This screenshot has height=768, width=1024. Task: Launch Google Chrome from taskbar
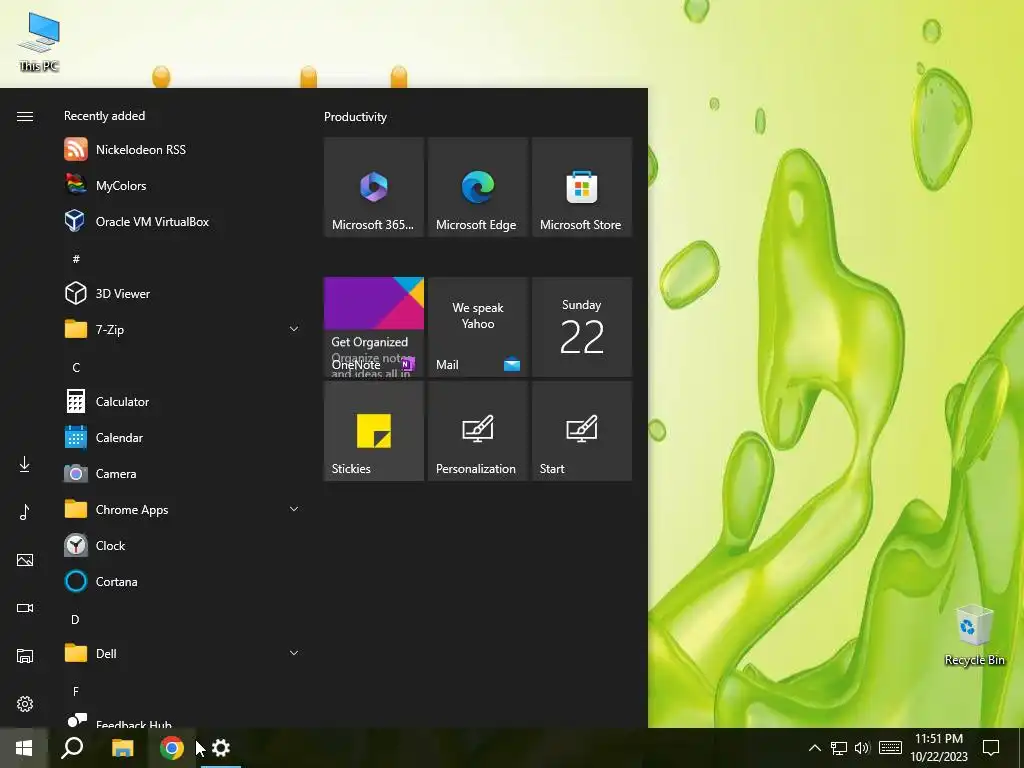click(172, 748)
